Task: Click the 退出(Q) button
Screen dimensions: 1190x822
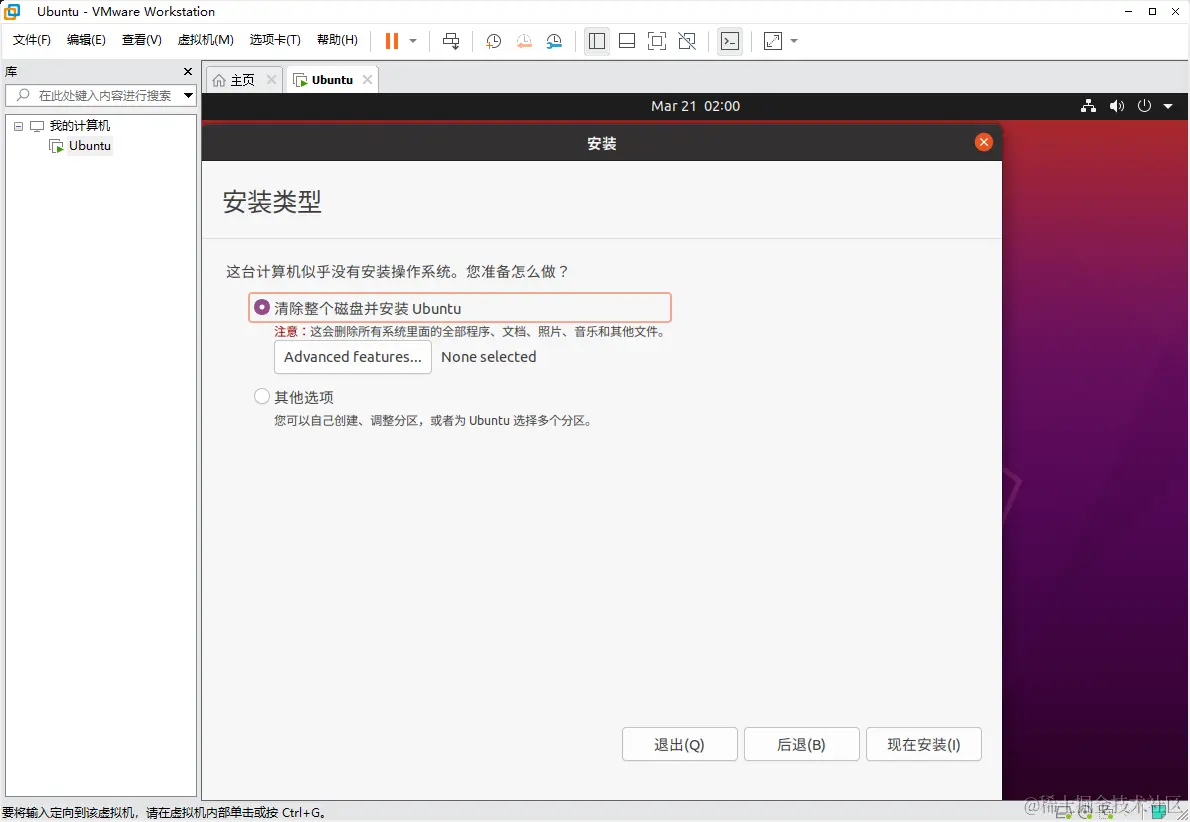Action: [679, 745]
